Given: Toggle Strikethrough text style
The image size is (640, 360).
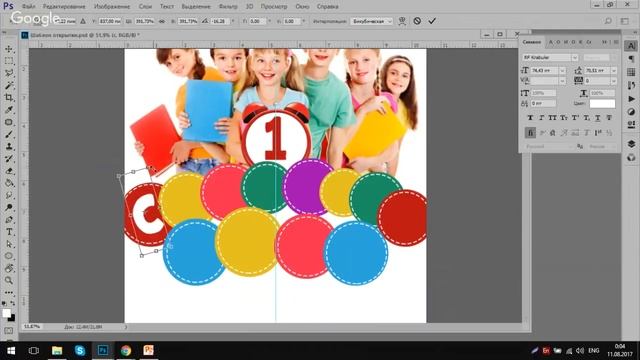Looking at the screenshot, I should tap(609, 118).
